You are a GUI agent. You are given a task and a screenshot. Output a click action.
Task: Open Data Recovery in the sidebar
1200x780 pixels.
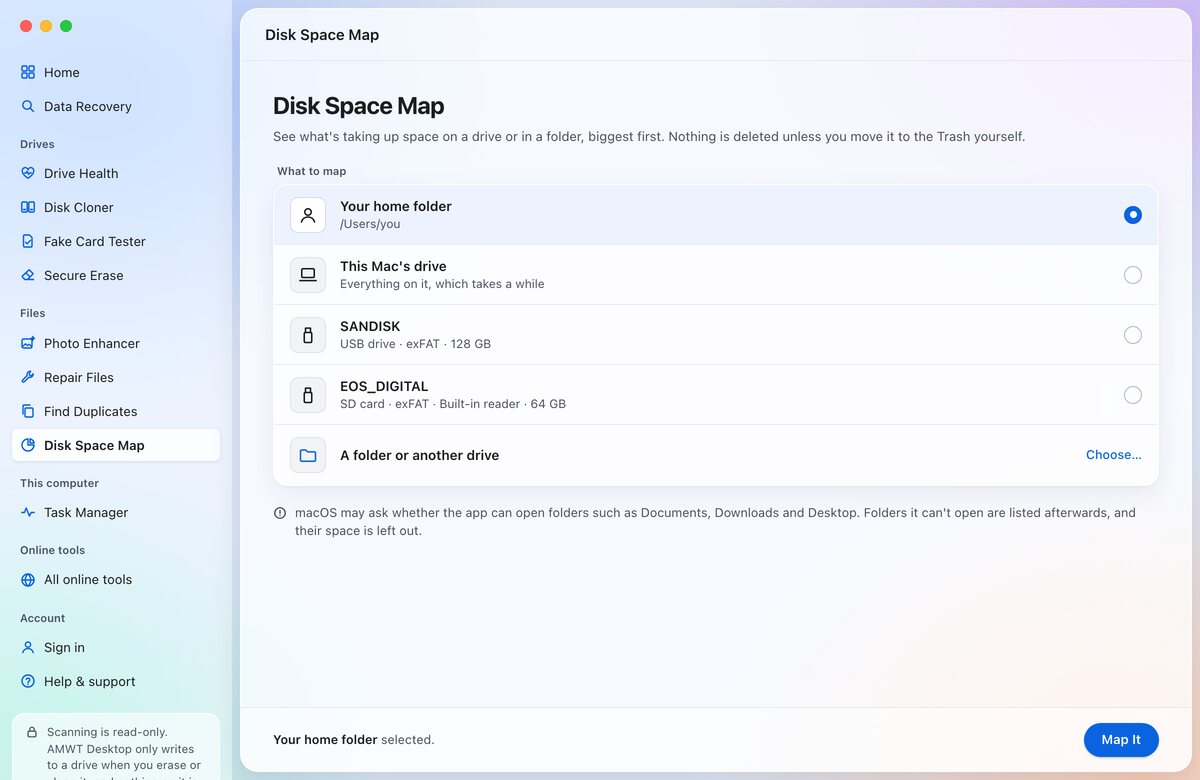click(116, 106)
